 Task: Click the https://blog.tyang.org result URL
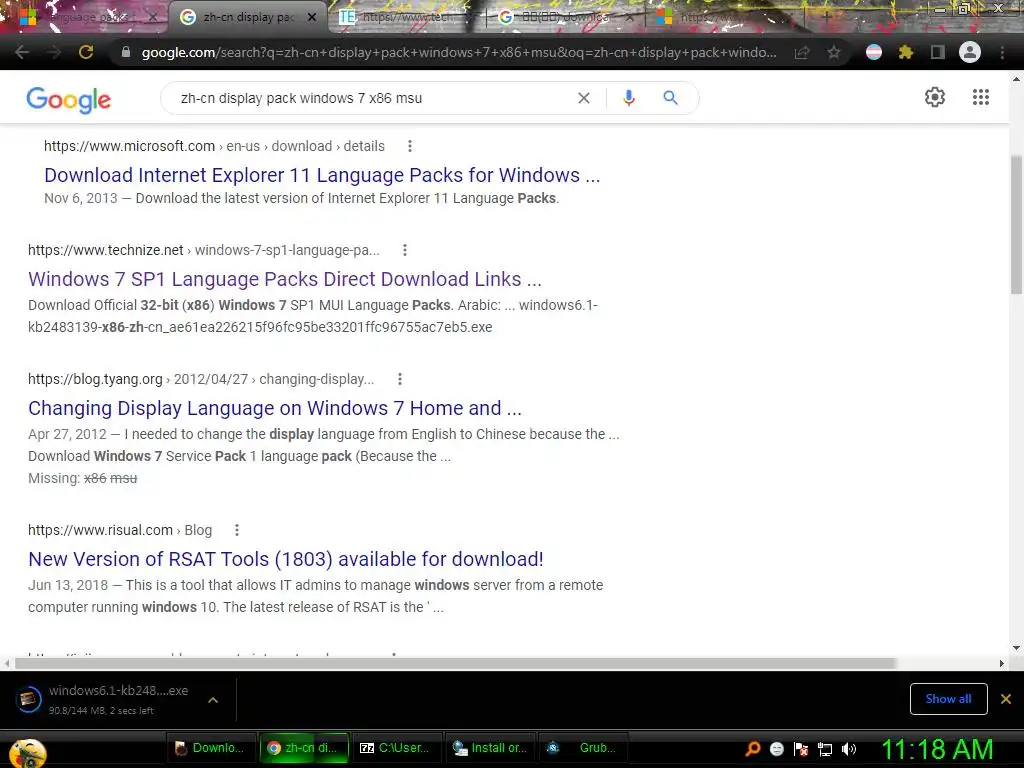pos(95,379)
